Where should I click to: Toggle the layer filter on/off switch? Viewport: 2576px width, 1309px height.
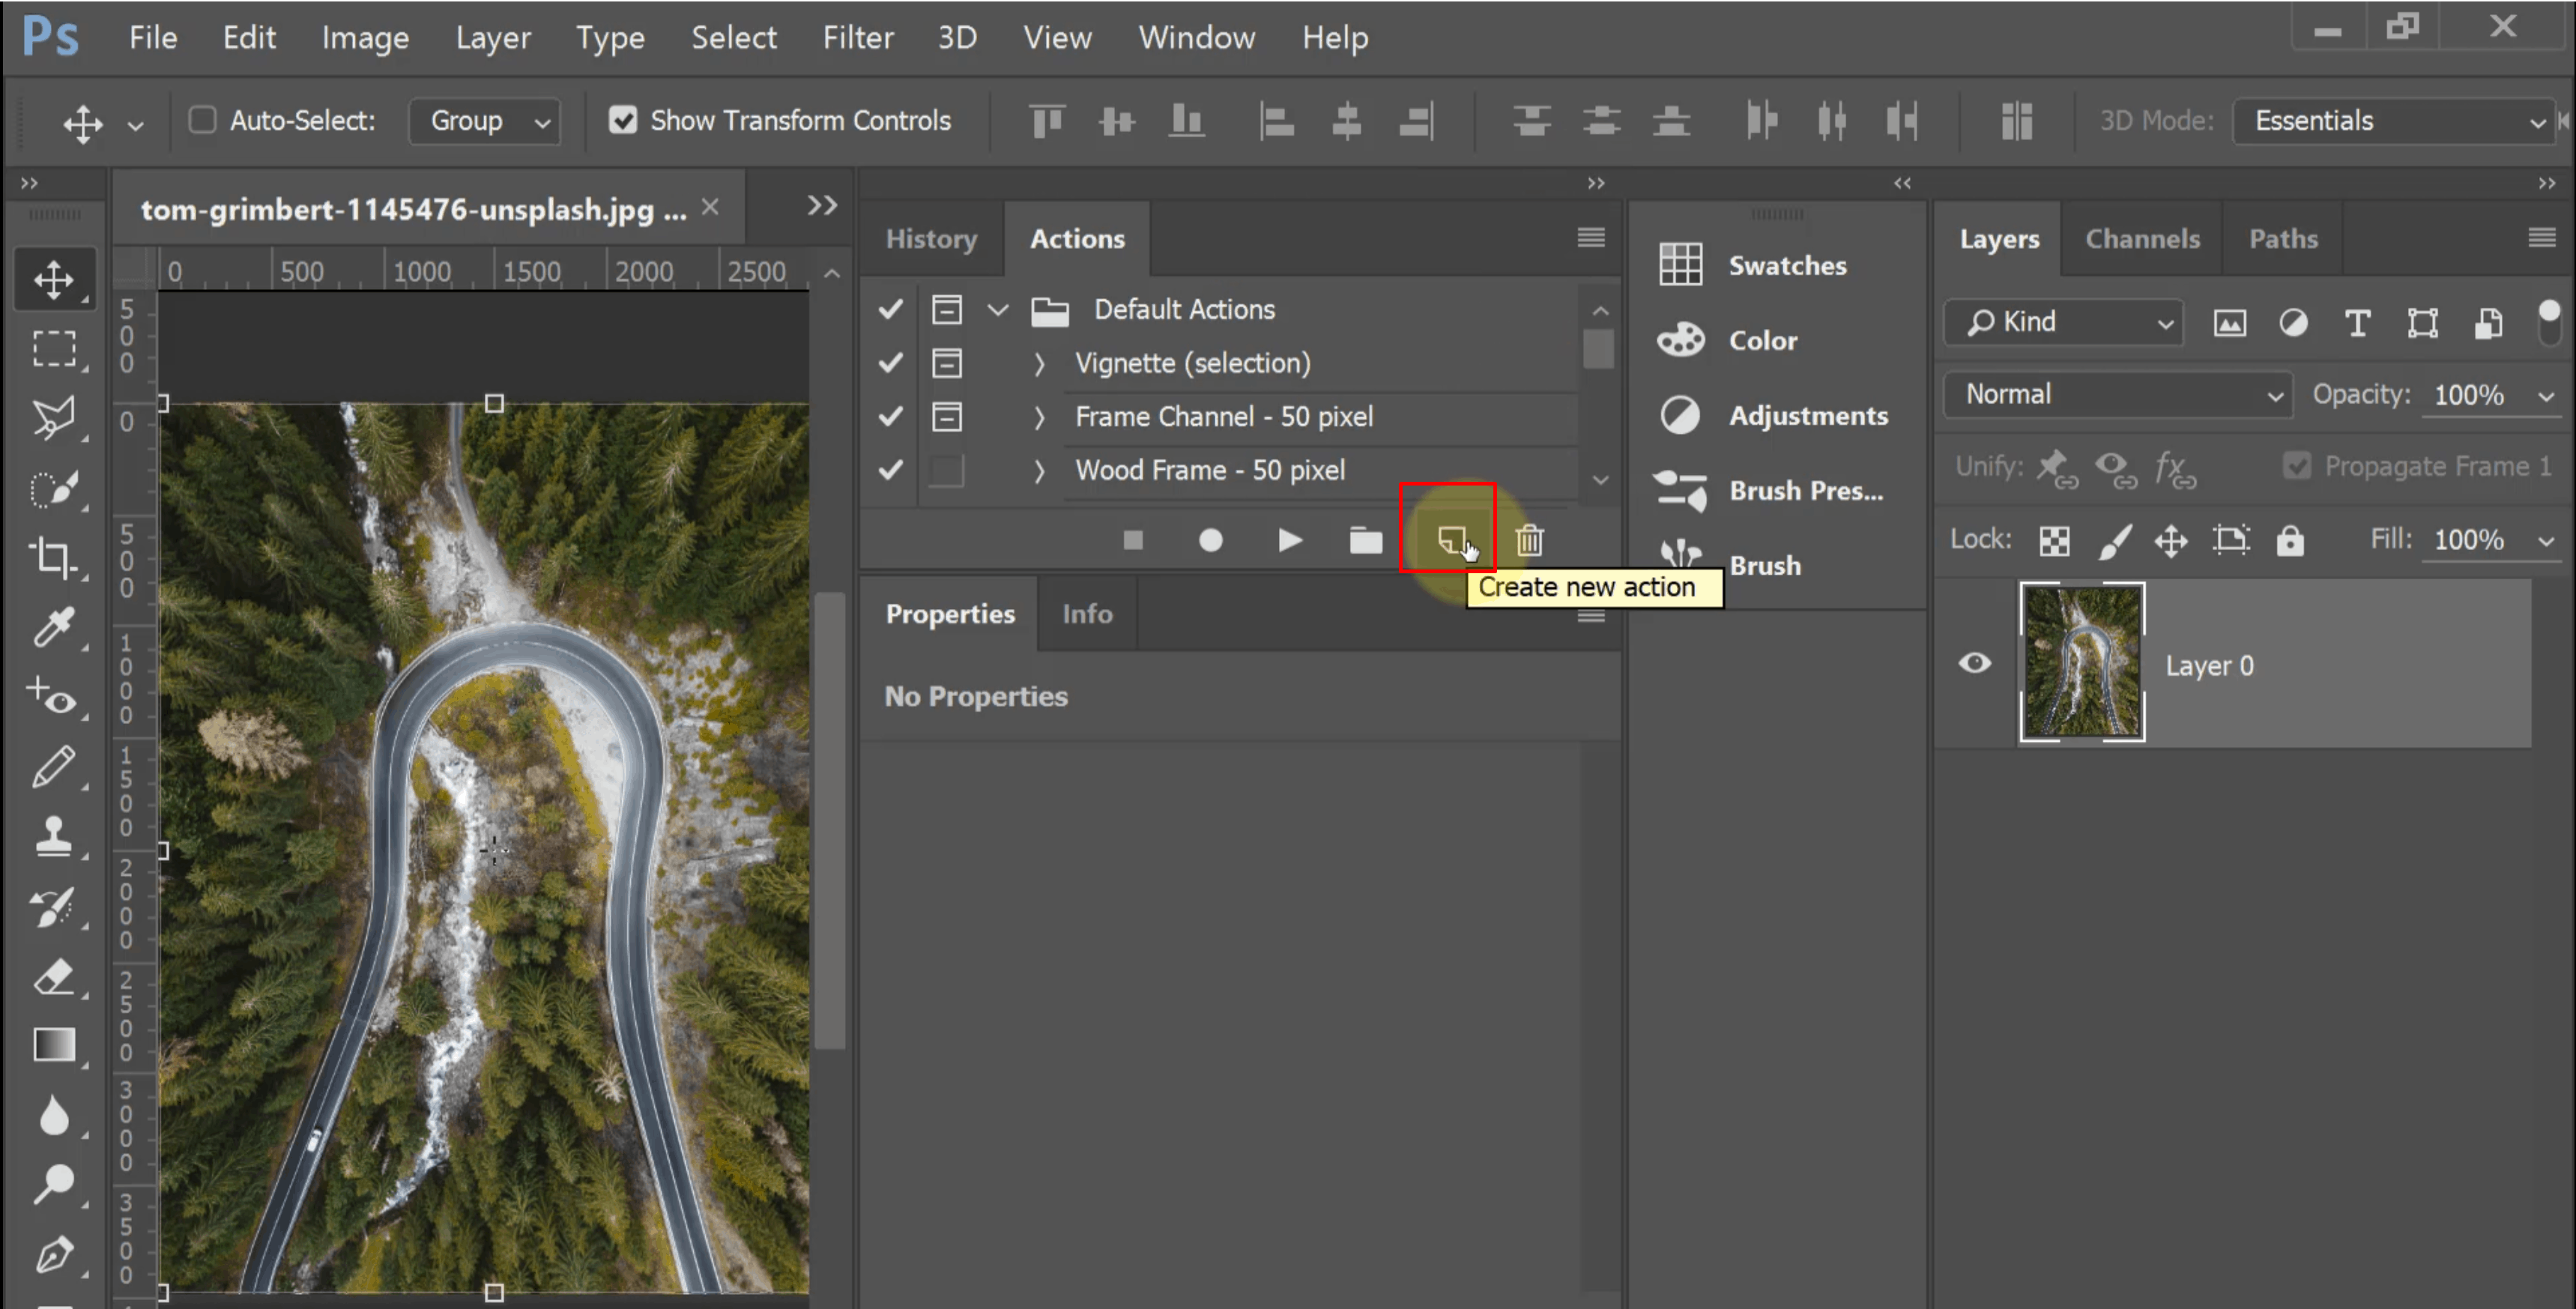pyautogui.click(x=2549, y=323)
